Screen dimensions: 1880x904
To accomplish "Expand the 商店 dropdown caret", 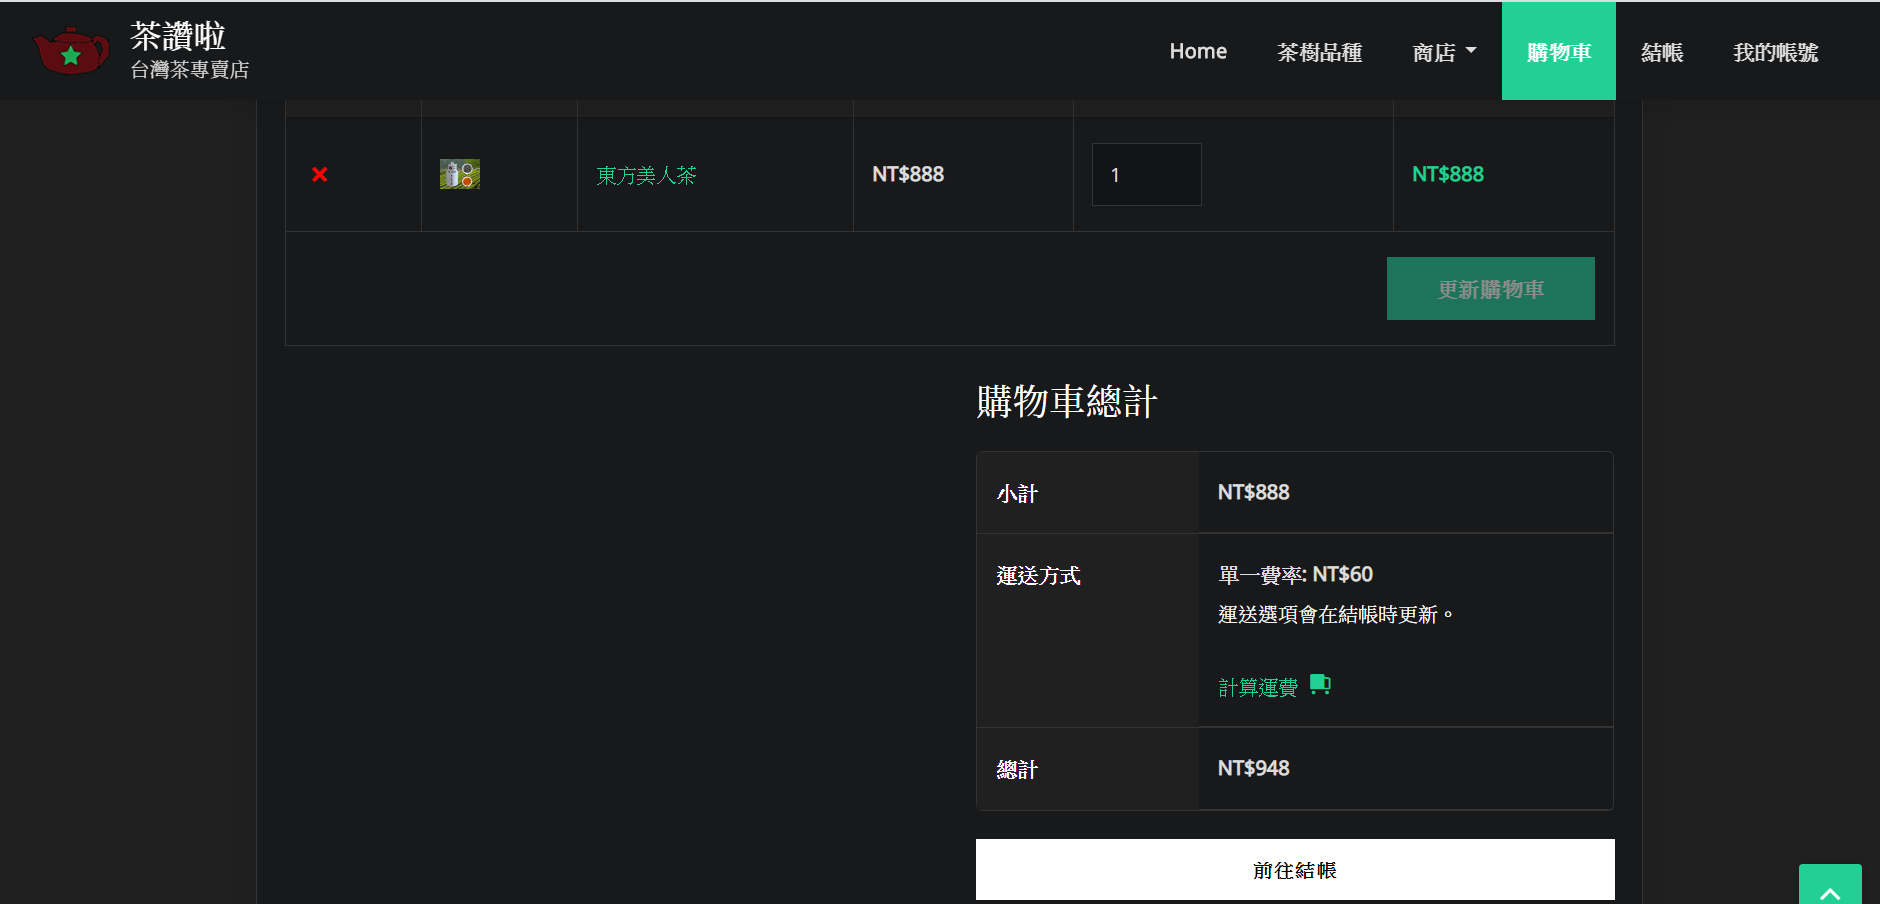I will click(x=1471, y=51).
